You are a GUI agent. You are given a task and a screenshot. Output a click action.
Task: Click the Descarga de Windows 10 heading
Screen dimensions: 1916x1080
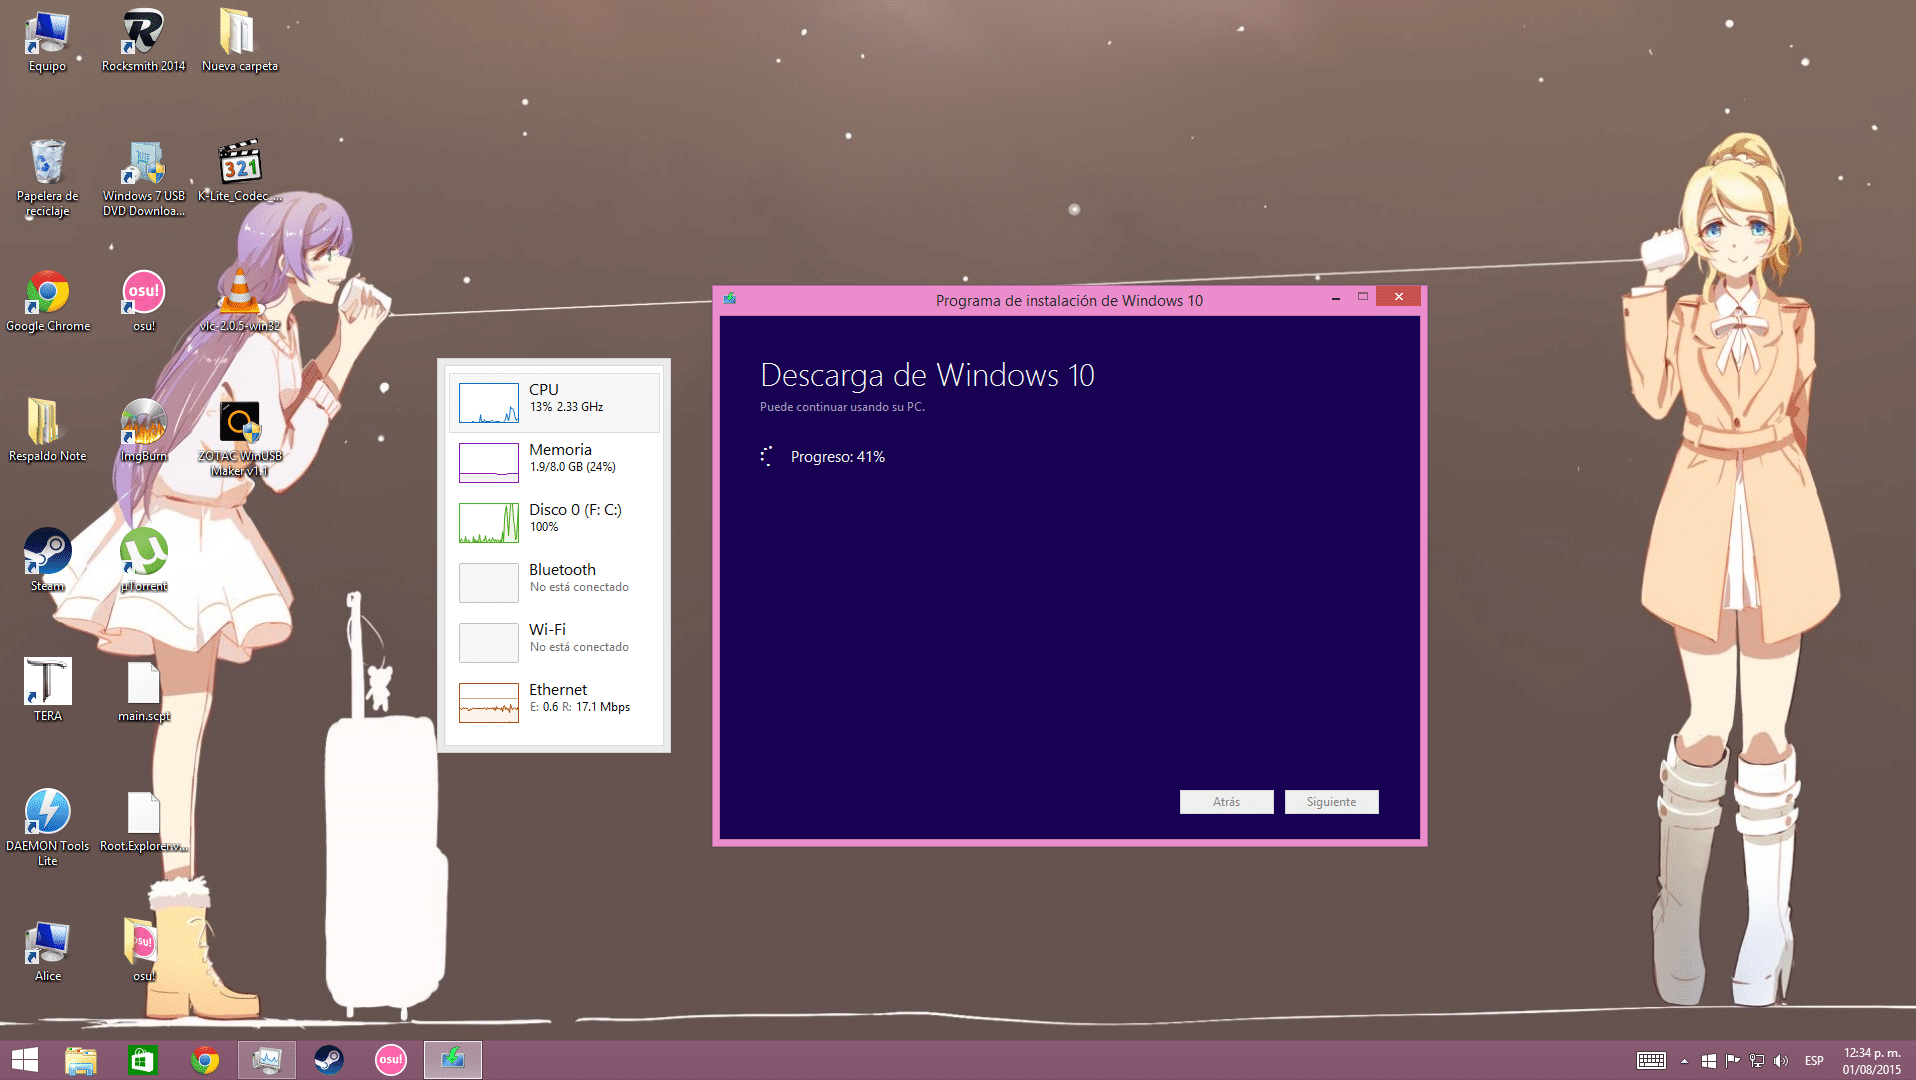927,375
